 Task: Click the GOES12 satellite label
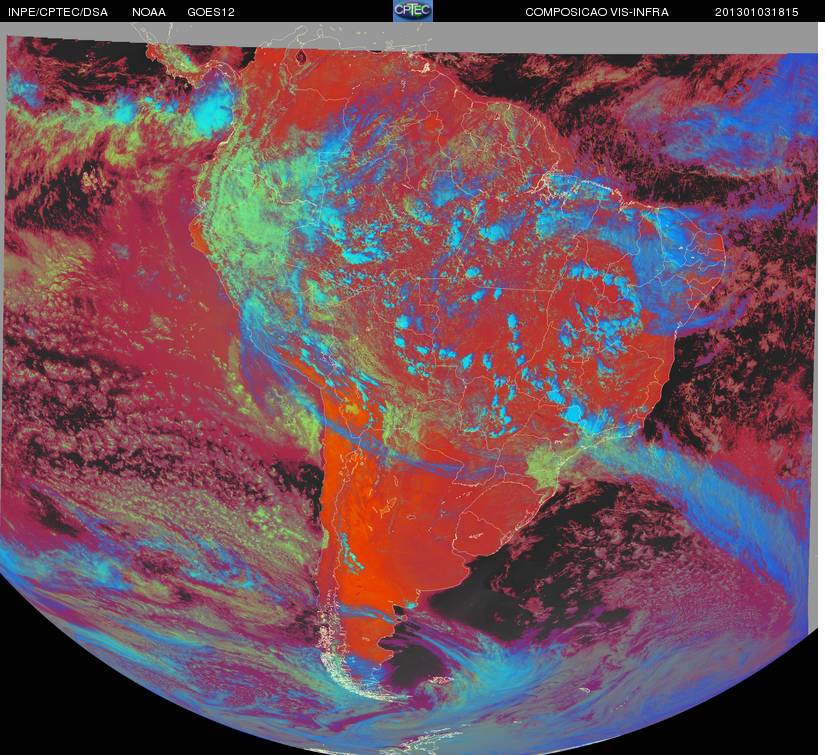tap(211, 12)
